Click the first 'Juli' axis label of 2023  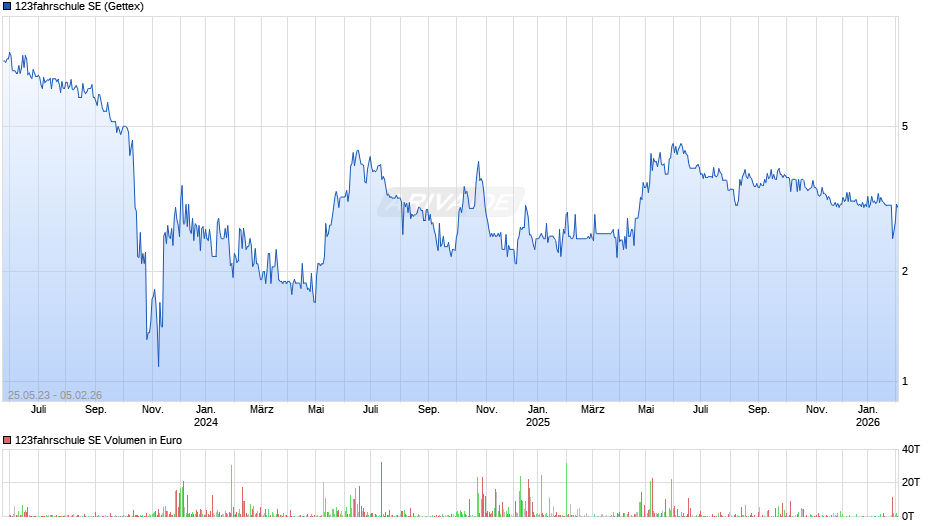click(x=38, y=409)
